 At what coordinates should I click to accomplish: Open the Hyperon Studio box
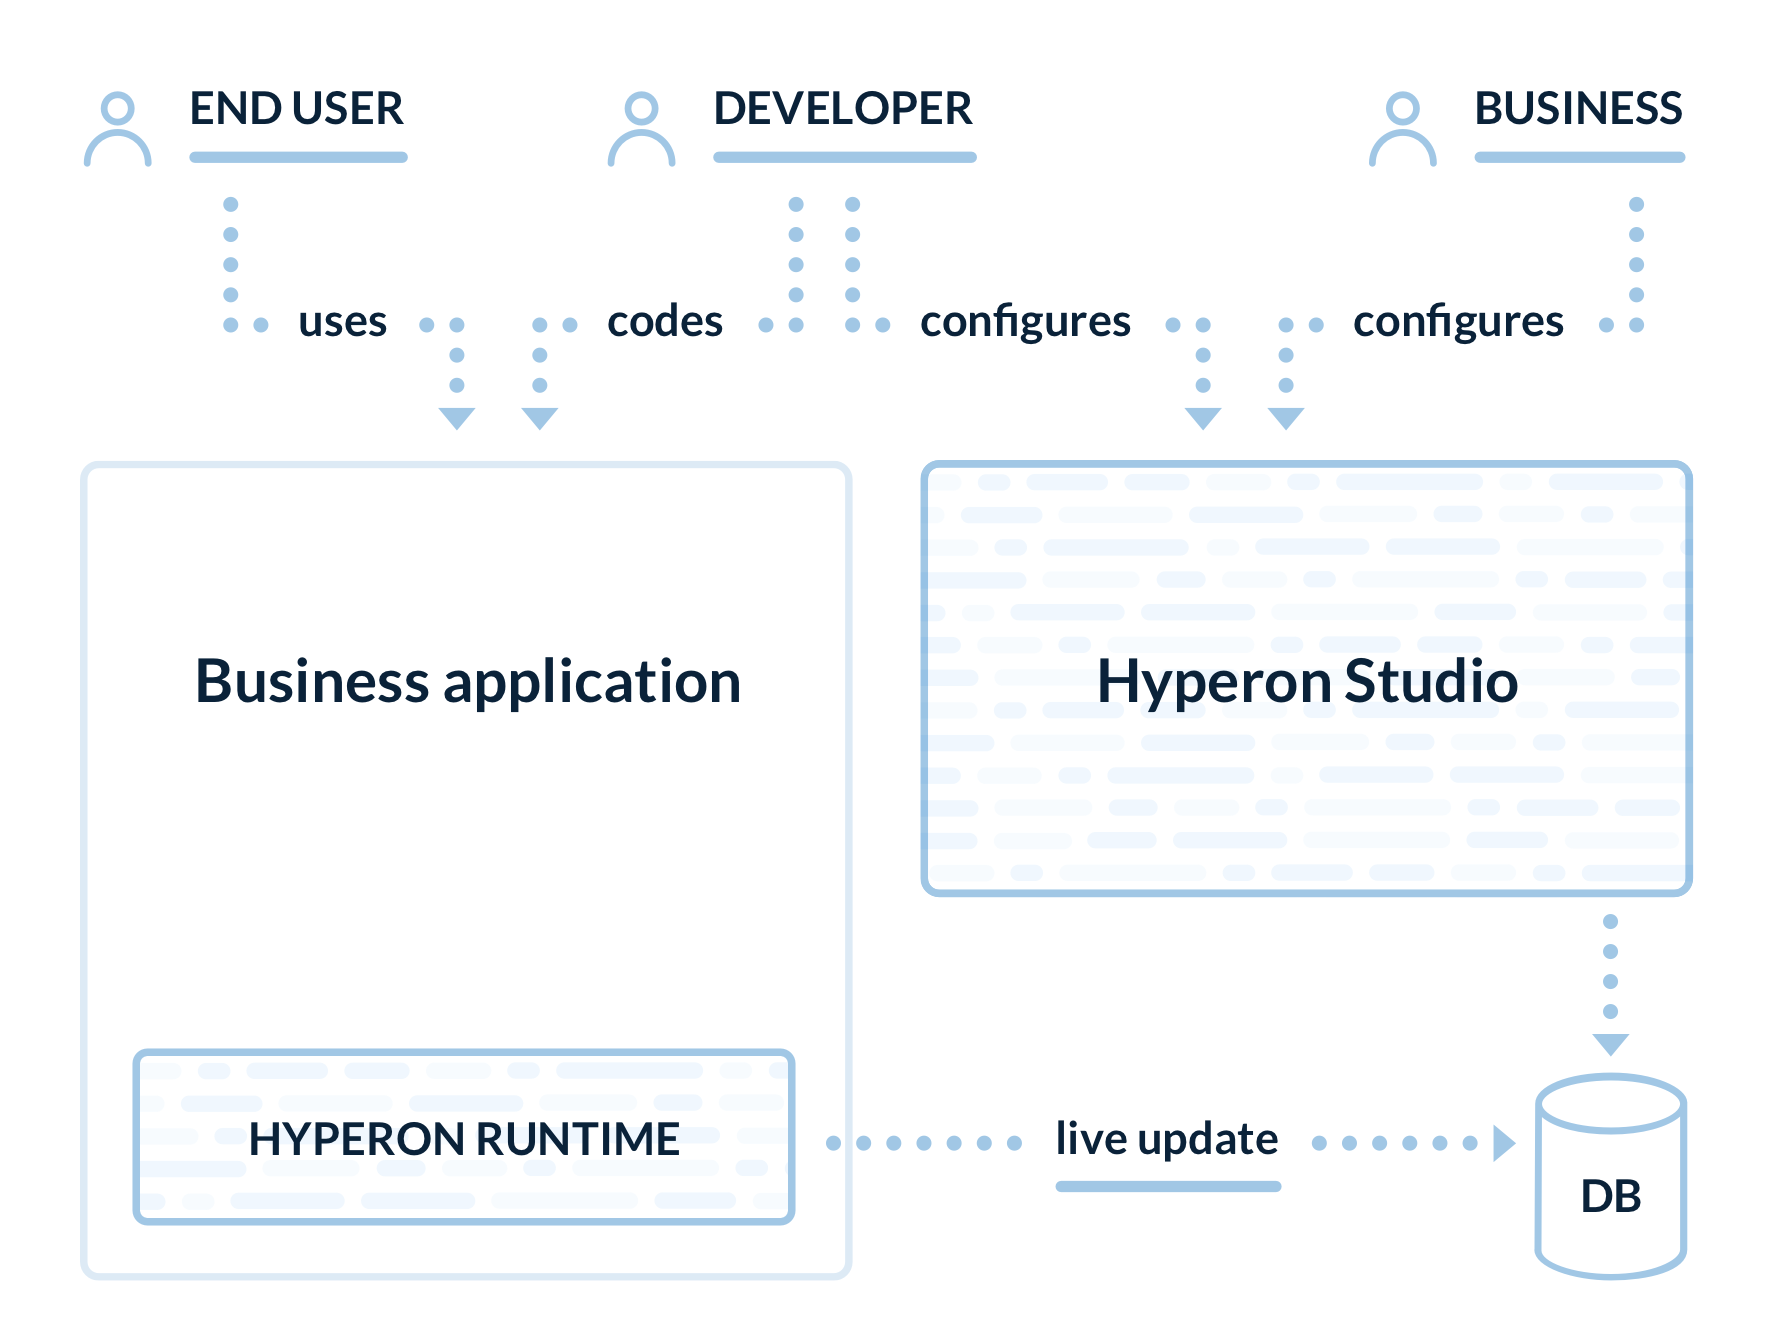(1307, 678)
